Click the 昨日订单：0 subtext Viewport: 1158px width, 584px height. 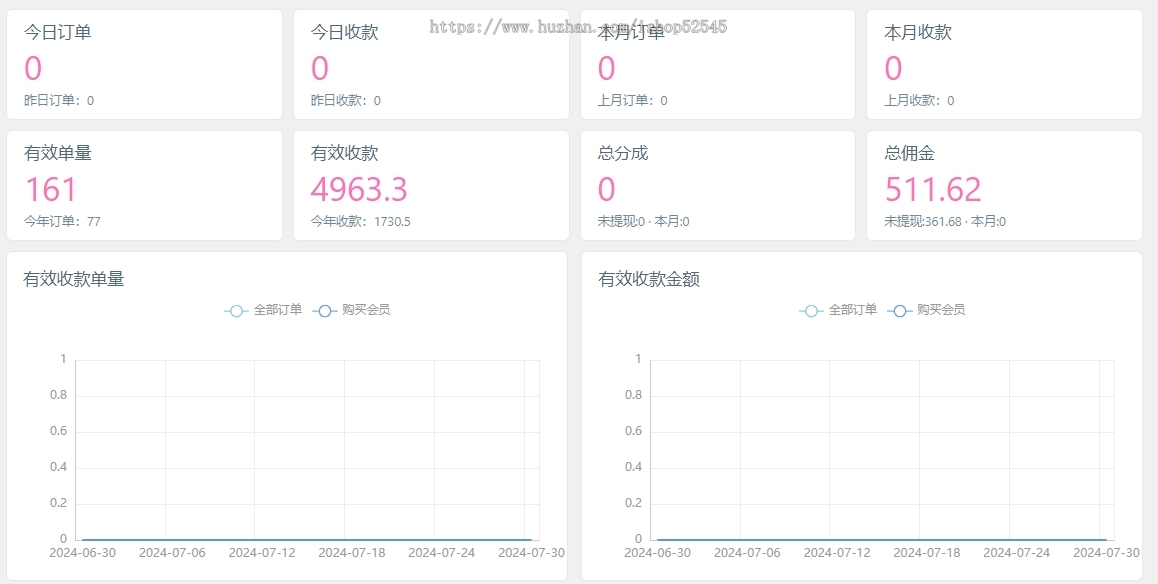59,100
